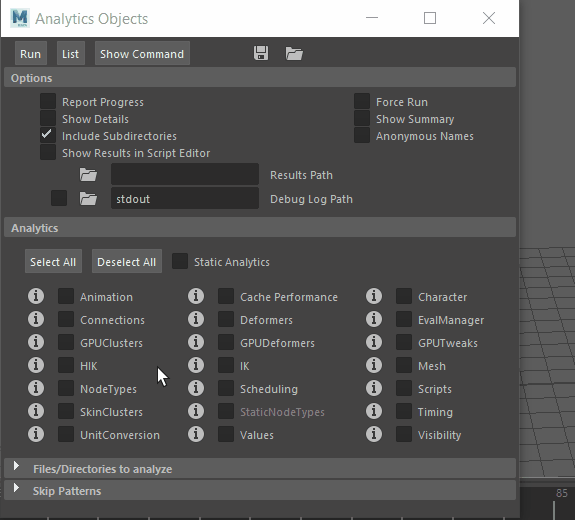Click the save settings floppy disk icon
The image size is (575, 520).
[261, 54]
